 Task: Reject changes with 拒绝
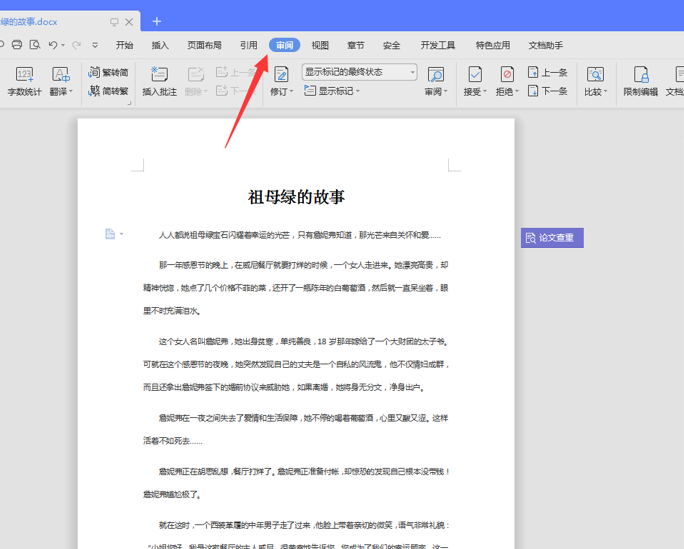(x=507, y=81)
